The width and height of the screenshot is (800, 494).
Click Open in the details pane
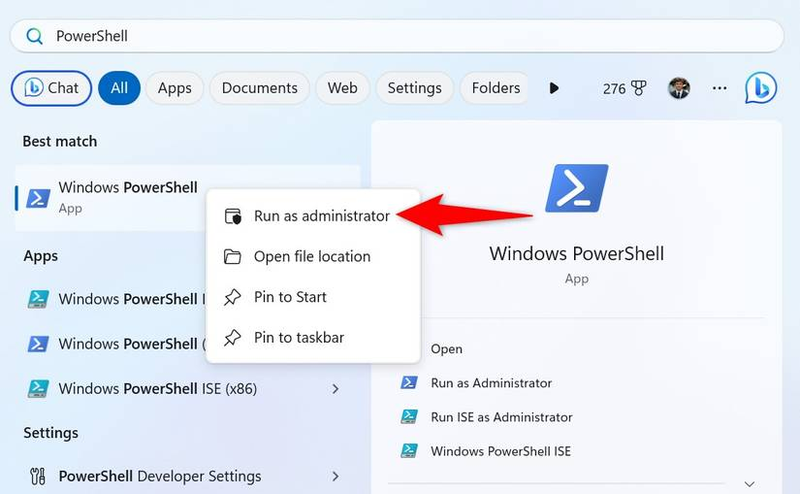pos(446,349)
